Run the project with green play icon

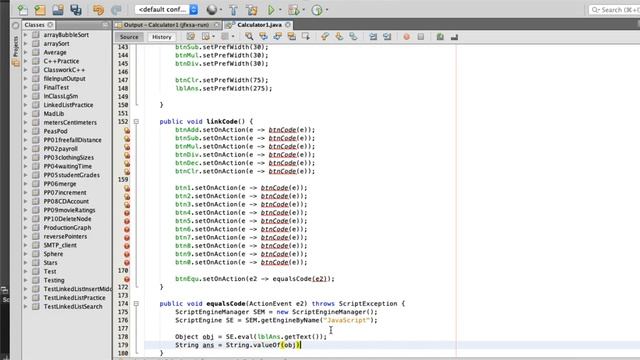coord(271,10)
